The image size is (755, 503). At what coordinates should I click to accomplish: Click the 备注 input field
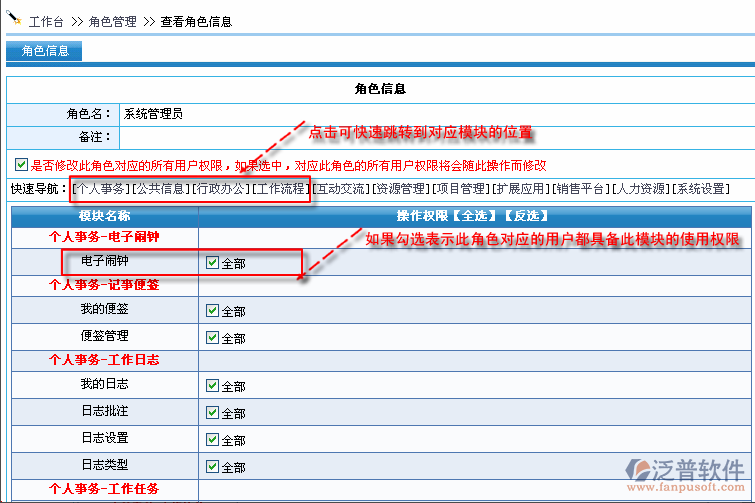pyautogui.click(x=435, y=137)
